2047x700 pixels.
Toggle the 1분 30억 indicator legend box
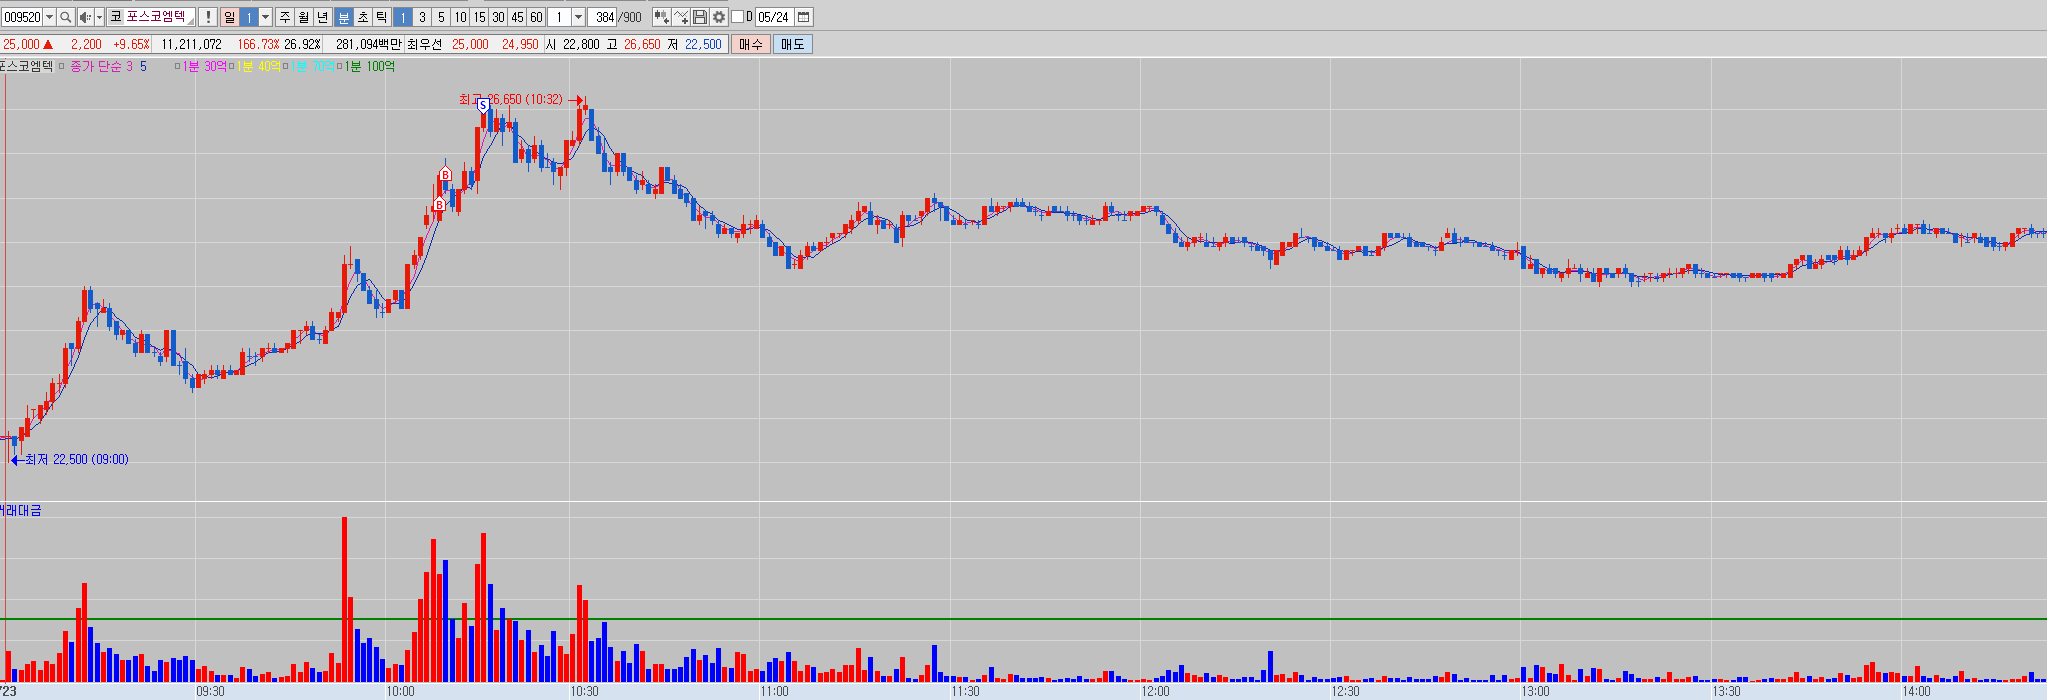coord(178,67)
